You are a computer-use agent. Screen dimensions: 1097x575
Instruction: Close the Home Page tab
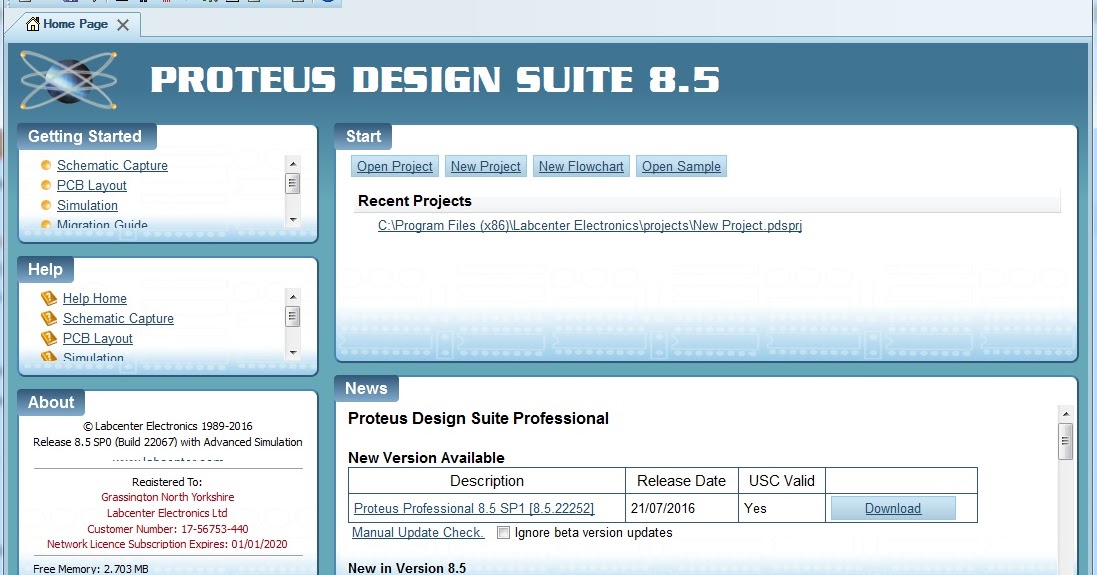(x=123, y=25)
